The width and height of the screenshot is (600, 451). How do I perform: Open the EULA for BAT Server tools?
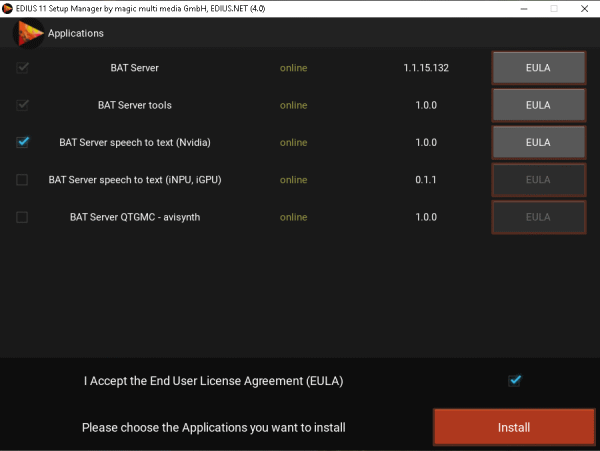click(538, 105)
